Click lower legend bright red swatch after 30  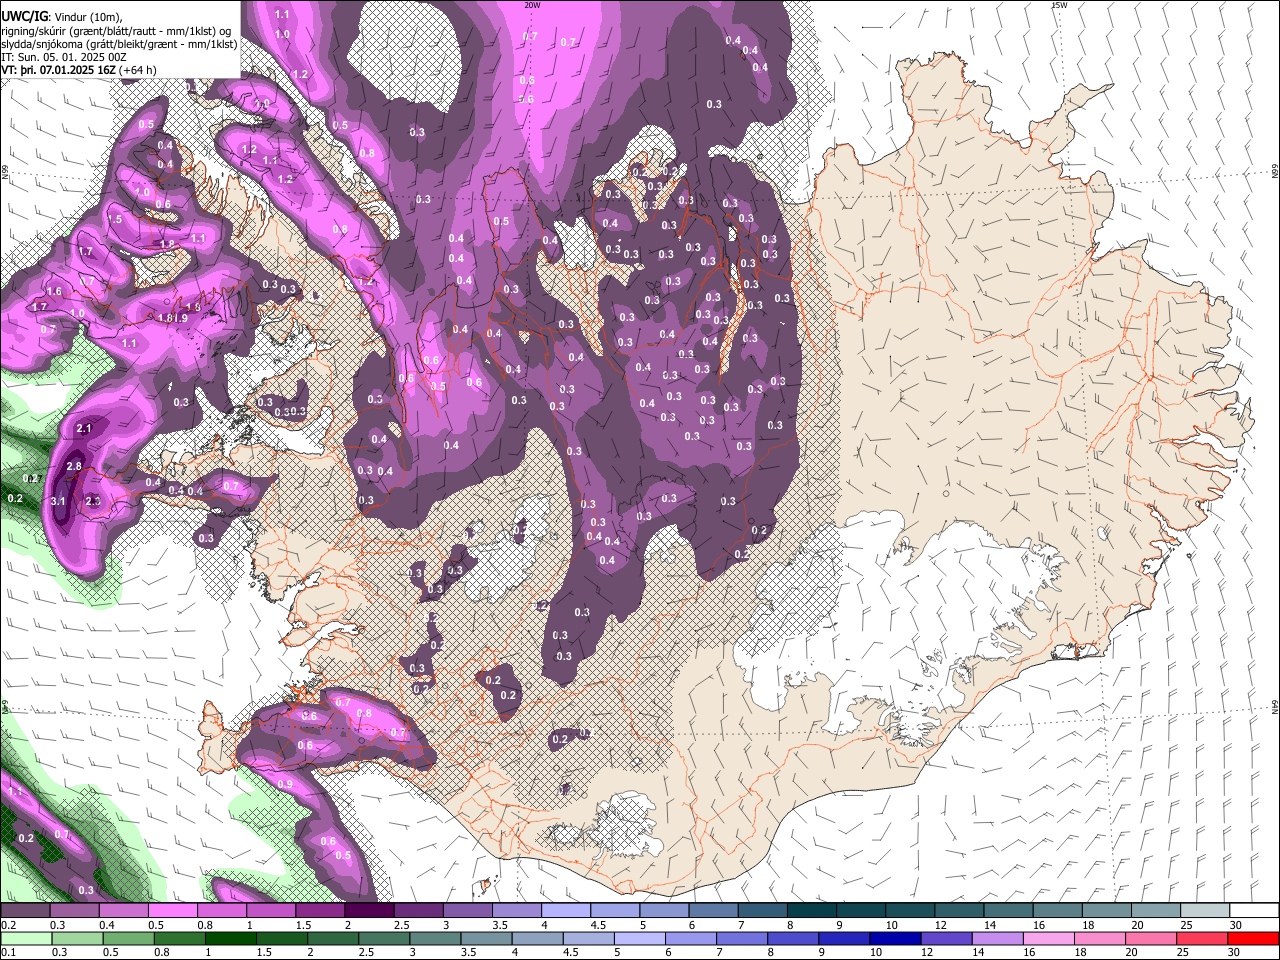pyautogui.click(x=1252, y=938)
